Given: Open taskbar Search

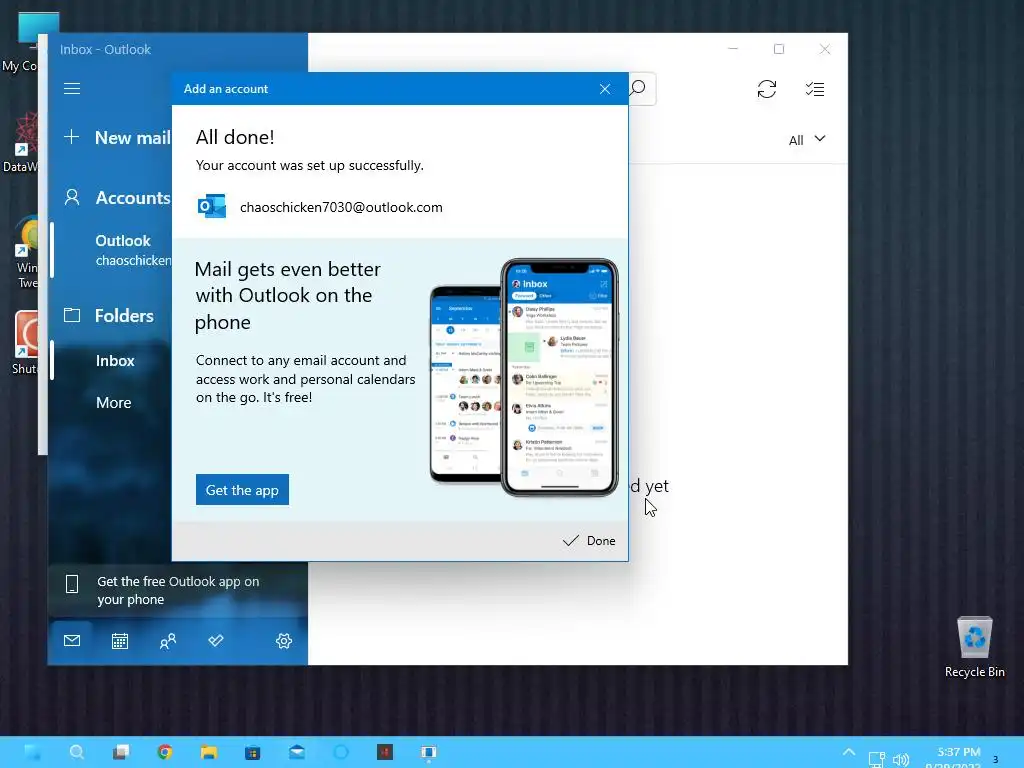Looking at the screenshot, I should point(76,752).
